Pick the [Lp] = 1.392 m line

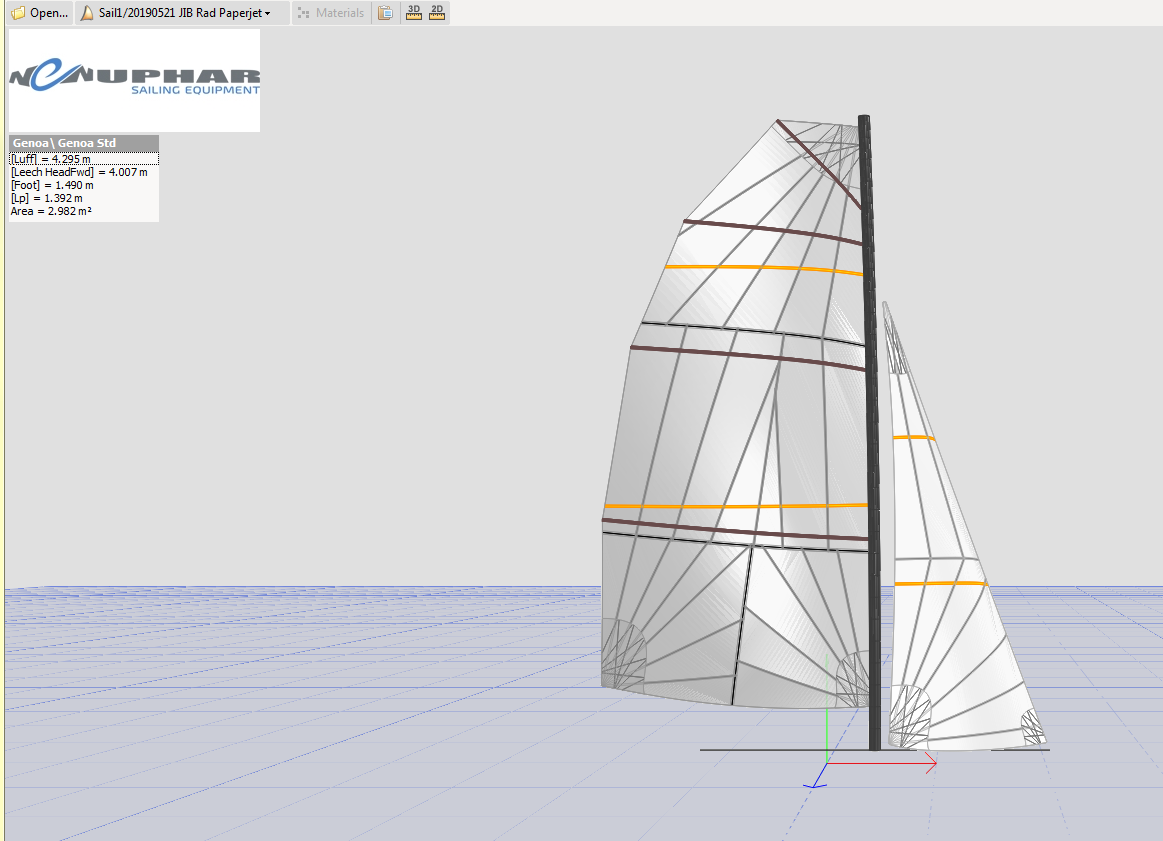tap(46, 198)
